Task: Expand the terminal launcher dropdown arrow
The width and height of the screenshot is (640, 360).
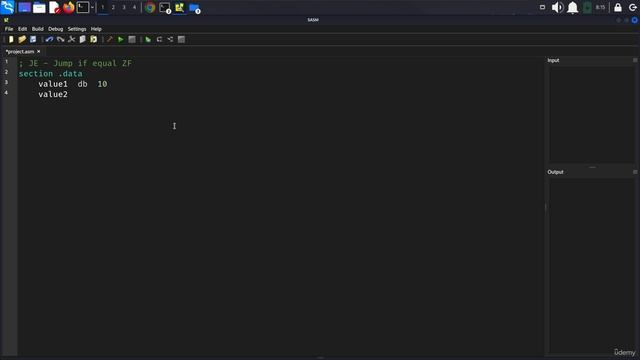Action: click(92, 7)
